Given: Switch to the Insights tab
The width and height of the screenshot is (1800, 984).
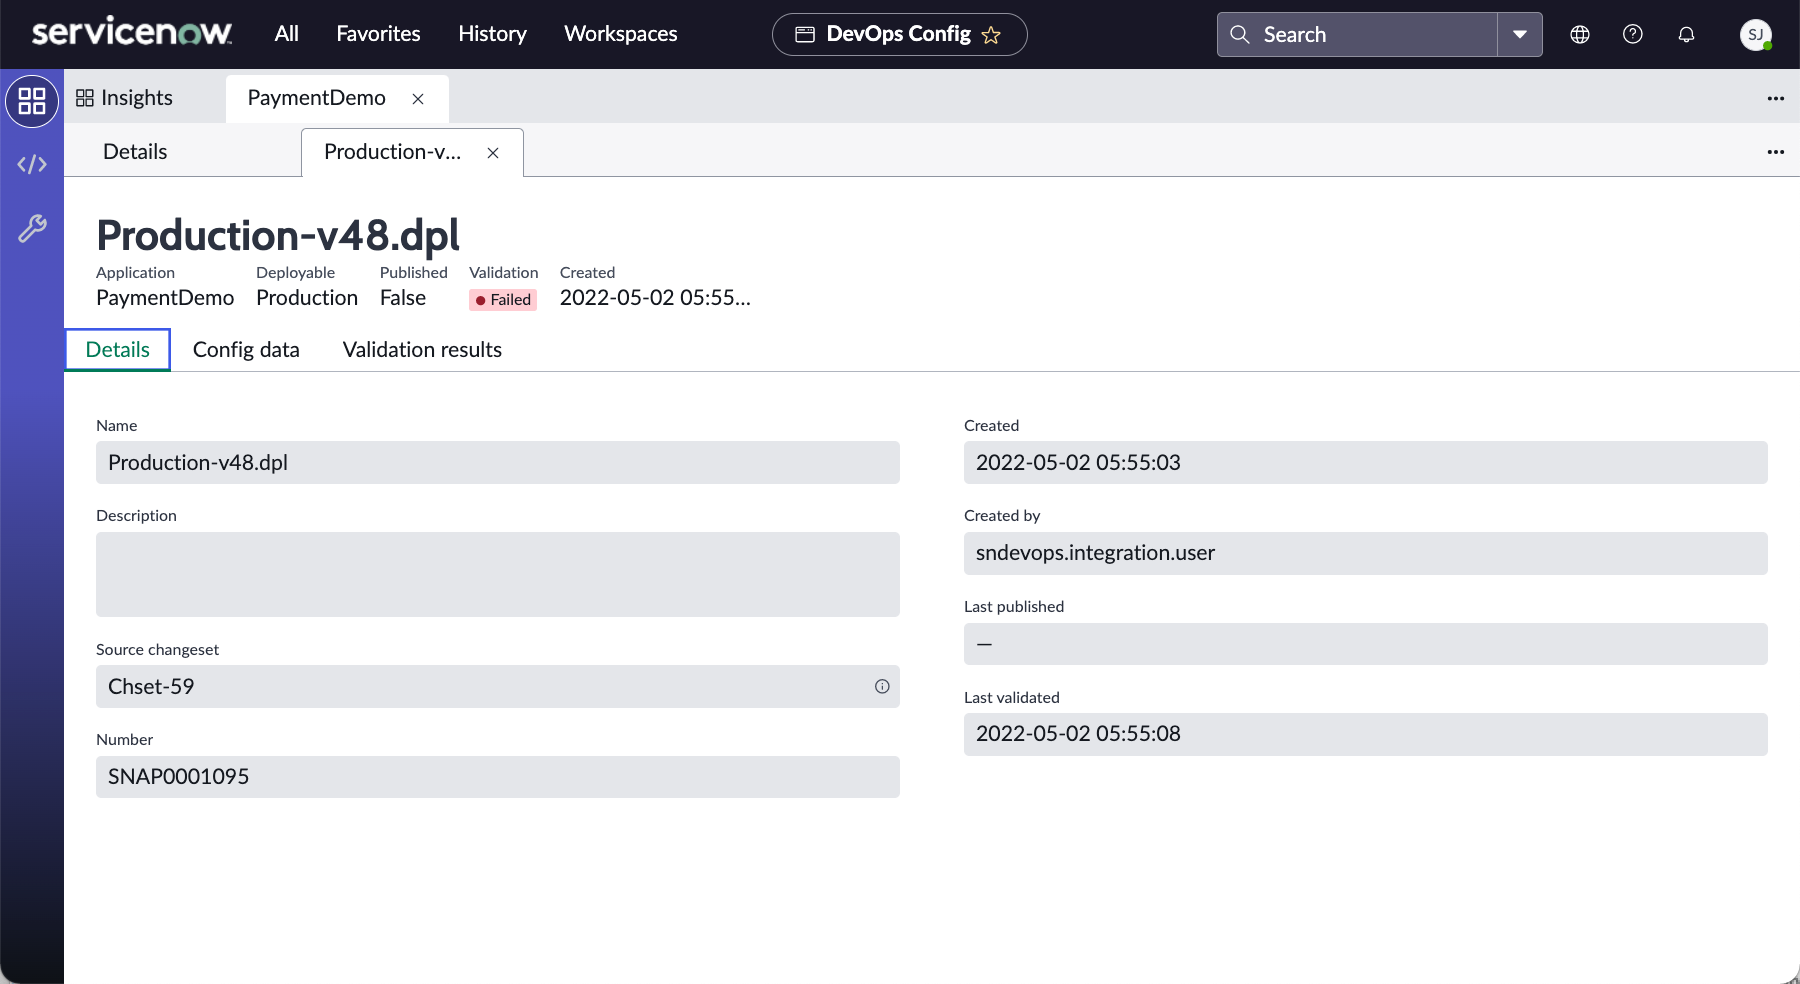Looking at the screenshot, I should point(124,98).
